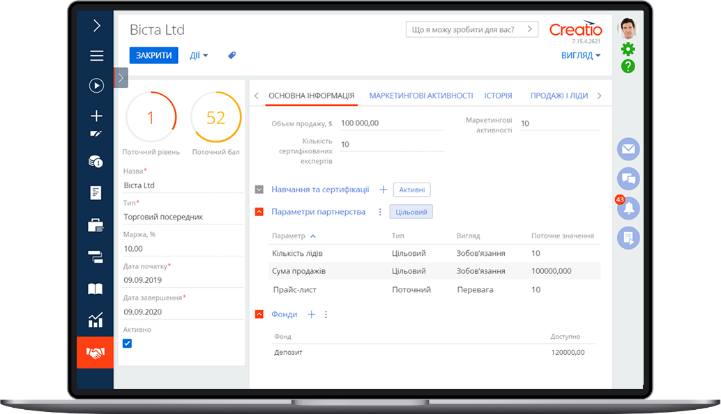Click the user profile photo
The width and height of the screenshot is (721, 414).
click(x=628, y=29)
